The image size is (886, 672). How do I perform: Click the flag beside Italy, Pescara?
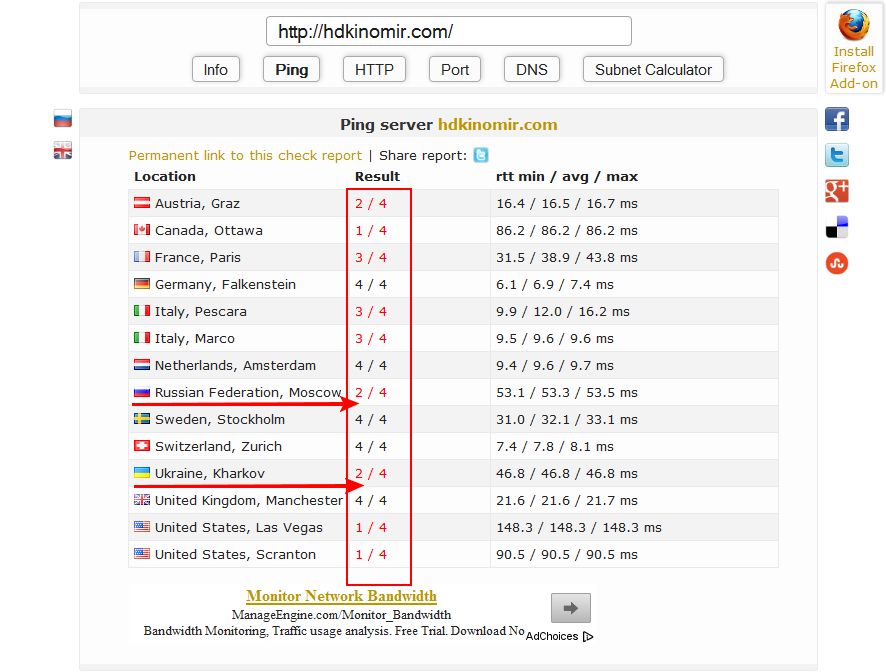(x=142, y=311)
